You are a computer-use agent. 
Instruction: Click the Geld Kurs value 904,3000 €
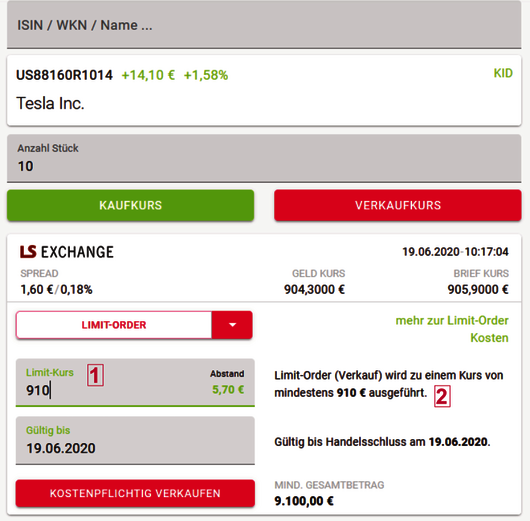click(x=314, y=289)
